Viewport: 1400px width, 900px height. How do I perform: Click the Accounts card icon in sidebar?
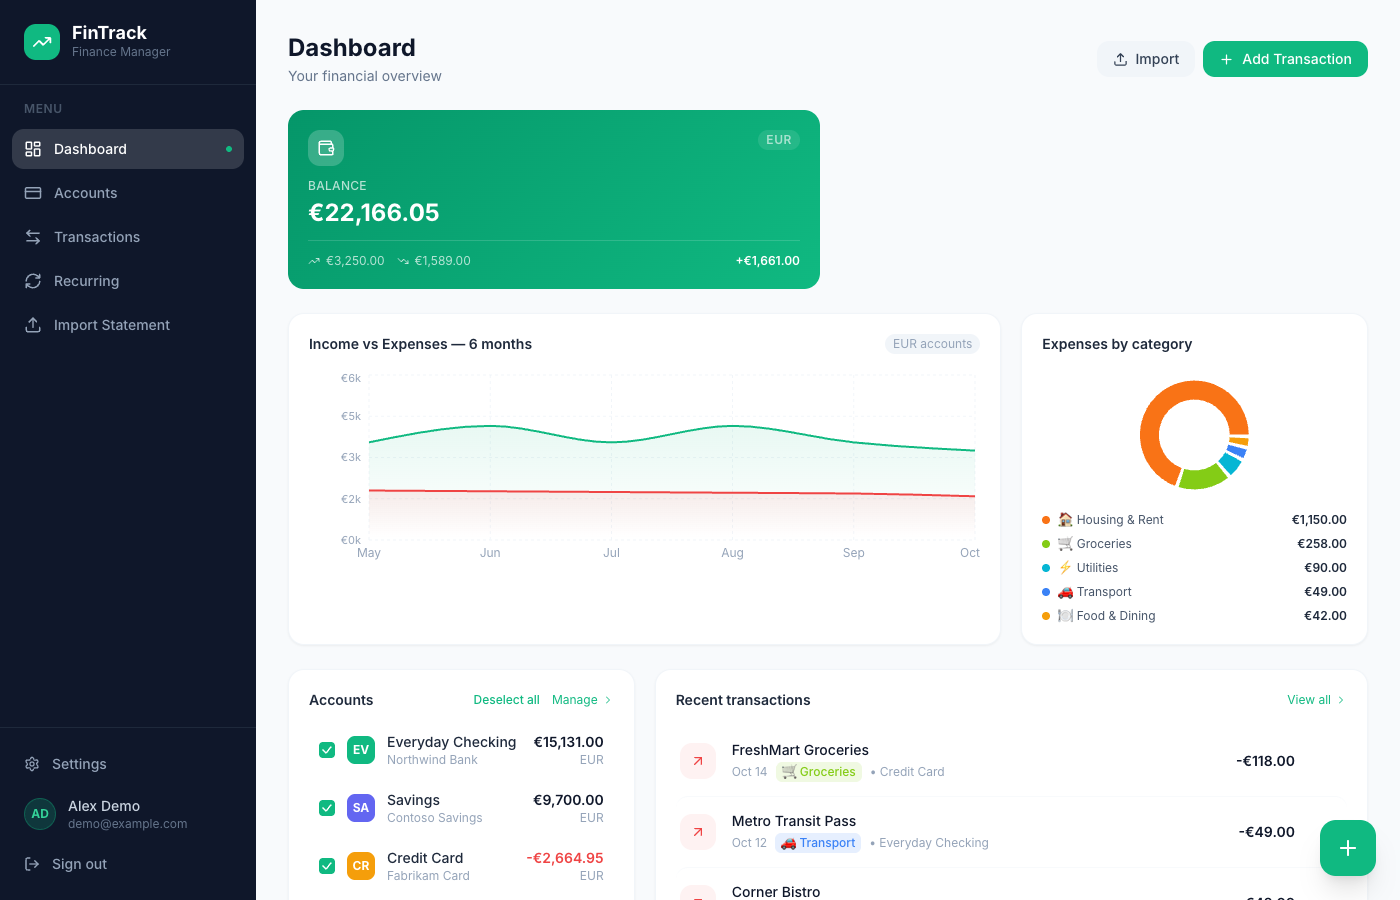tap(33, 193)
